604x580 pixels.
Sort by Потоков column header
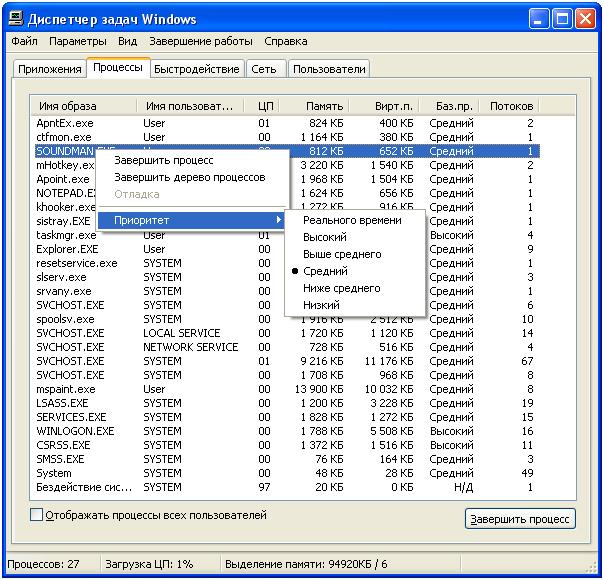point(509,106)
